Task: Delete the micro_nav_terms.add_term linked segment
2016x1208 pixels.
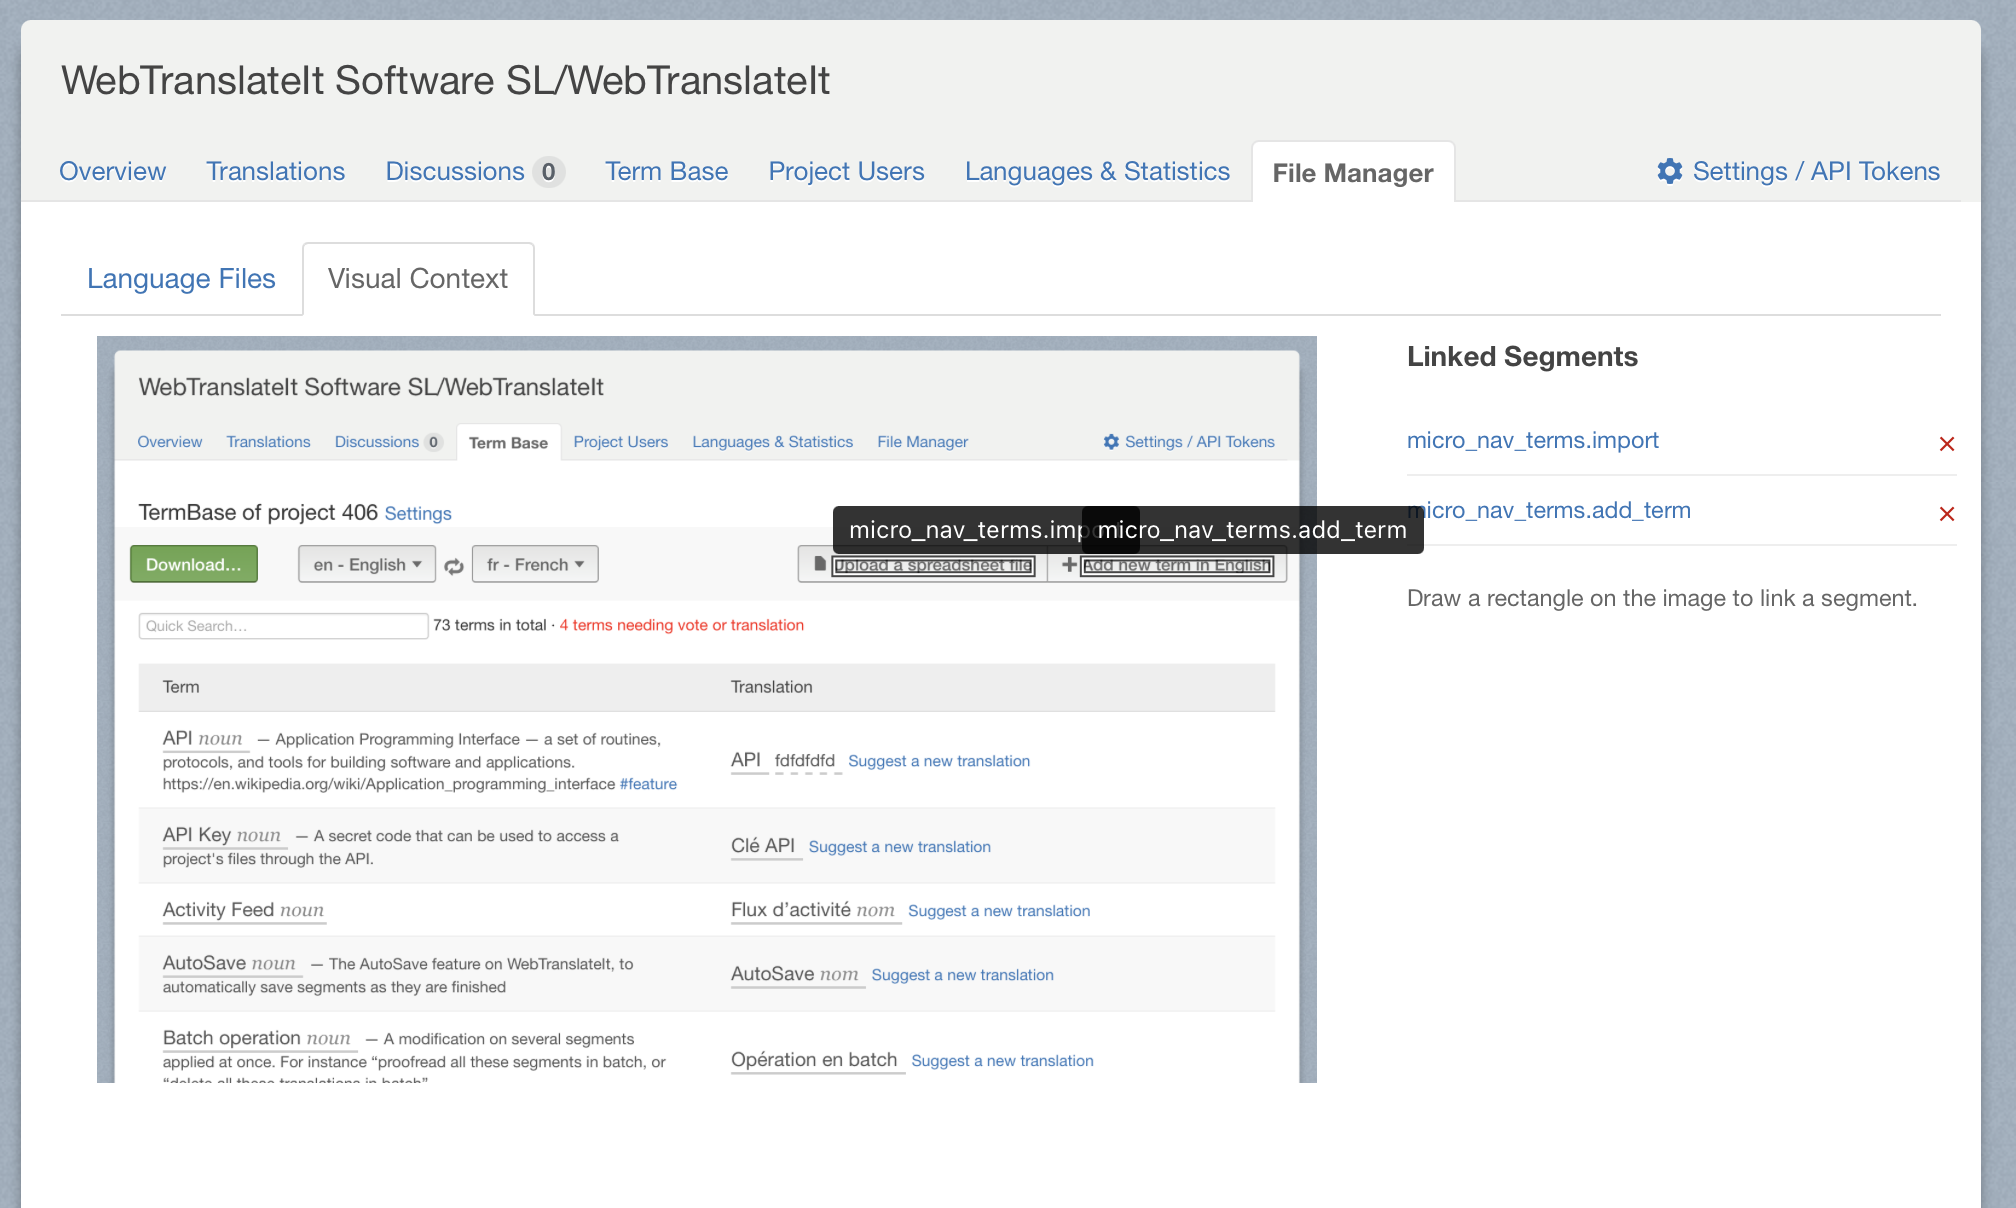Action: [x=1946, y=514]
